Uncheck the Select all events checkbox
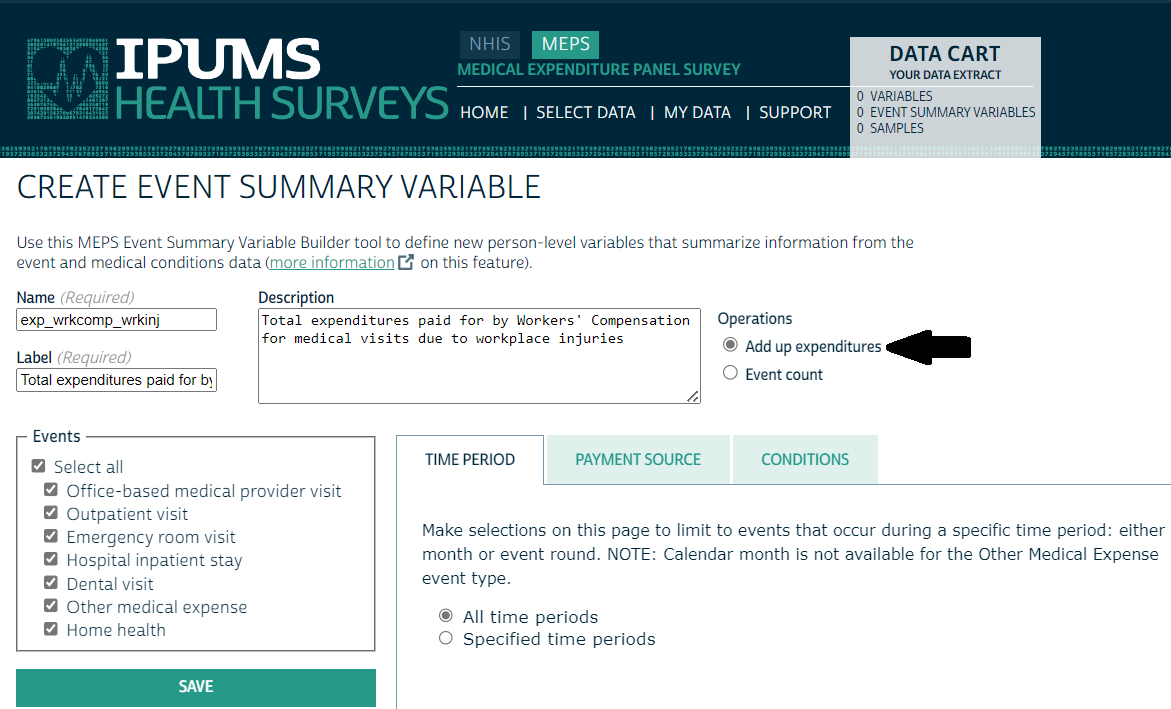Screen dimensions: 1171x709 [x=38, y=466]
